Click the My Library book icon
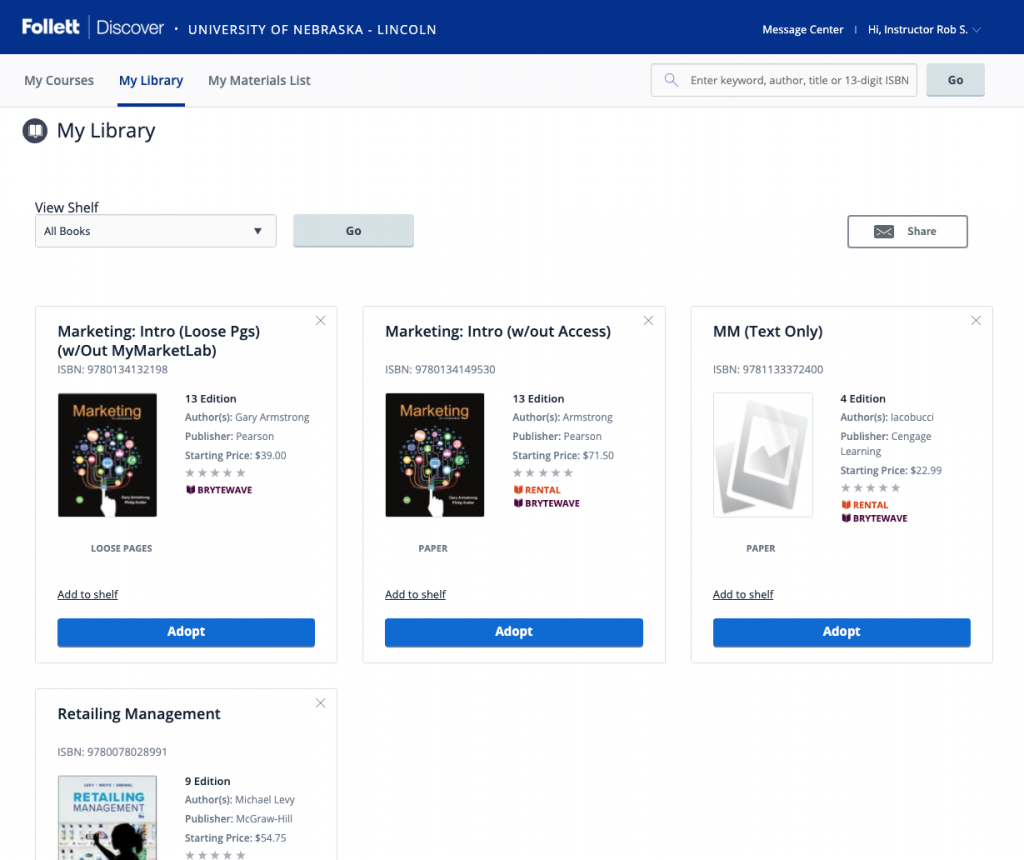The height and width of the screenshot is (860, 1024). [35, 131]
